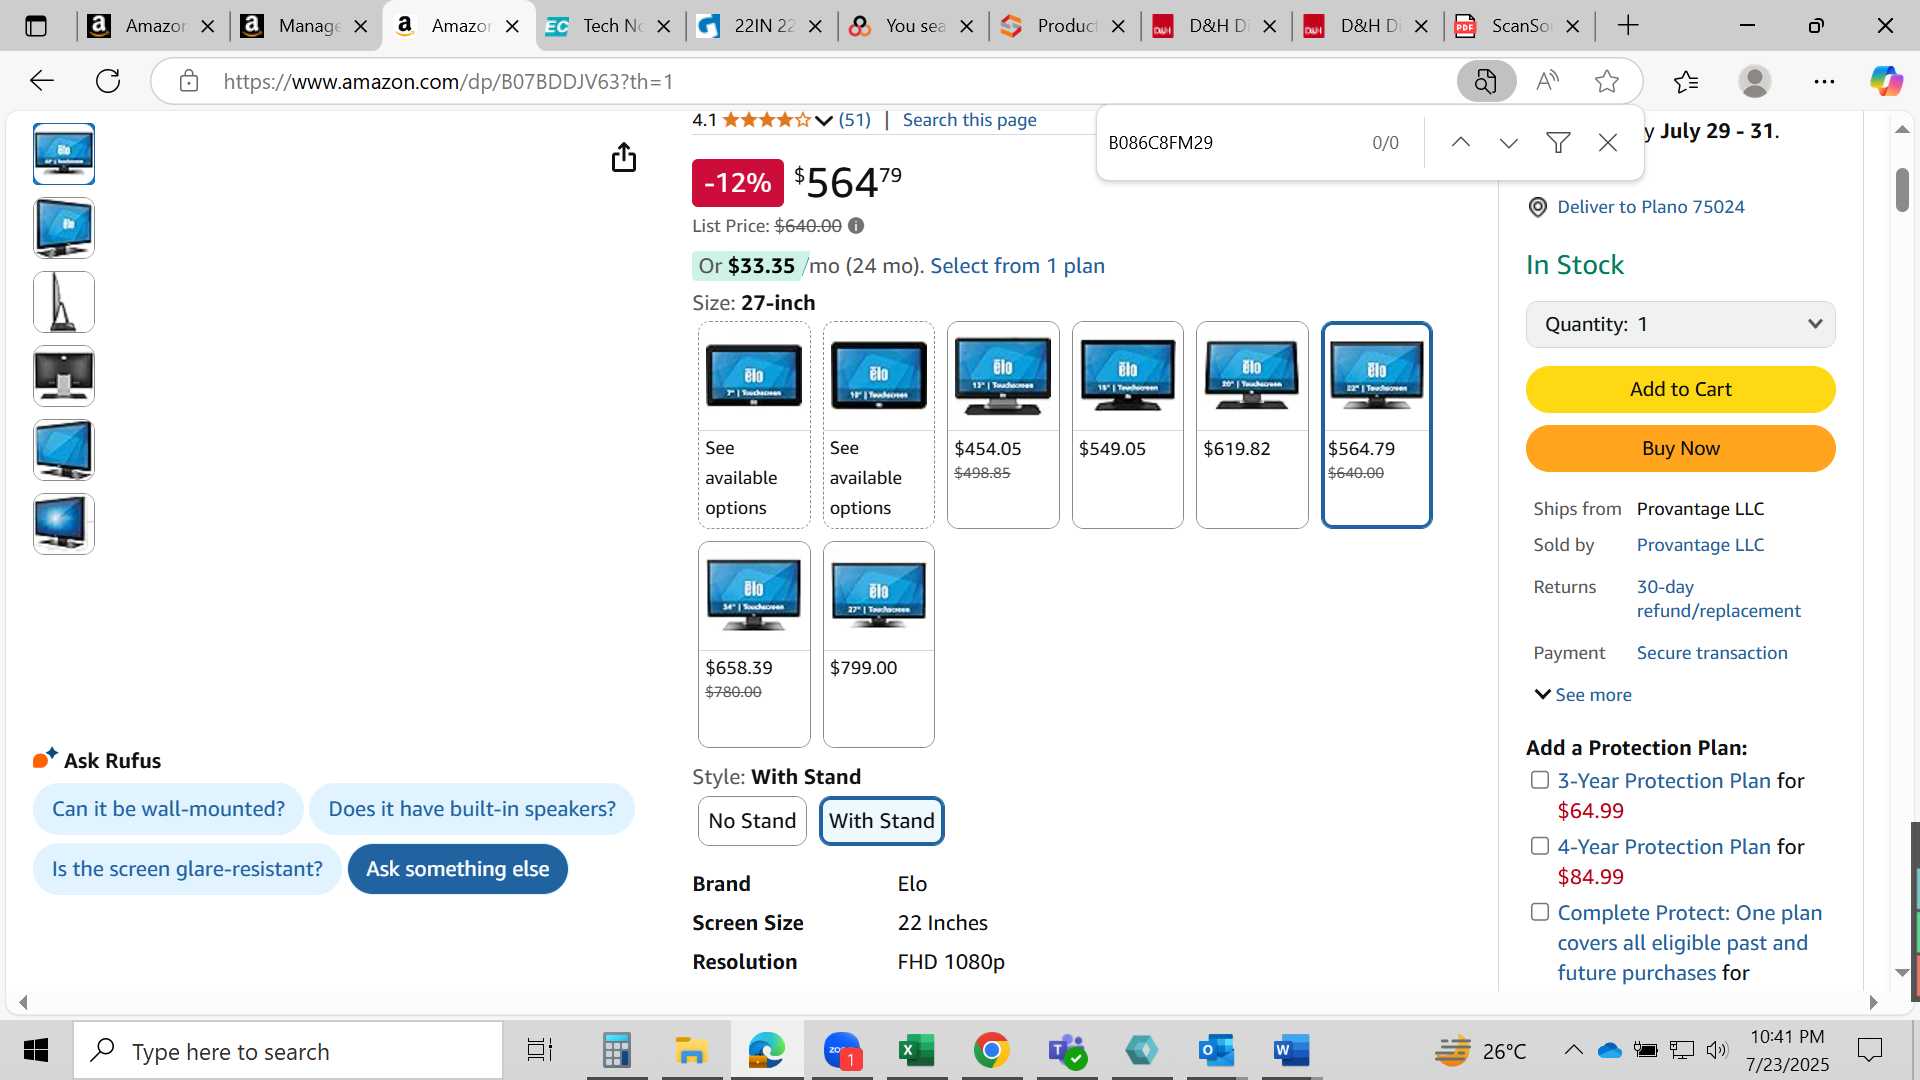
Task: Launch Calculator from the taskbar
Action: tap(616, 1051)
